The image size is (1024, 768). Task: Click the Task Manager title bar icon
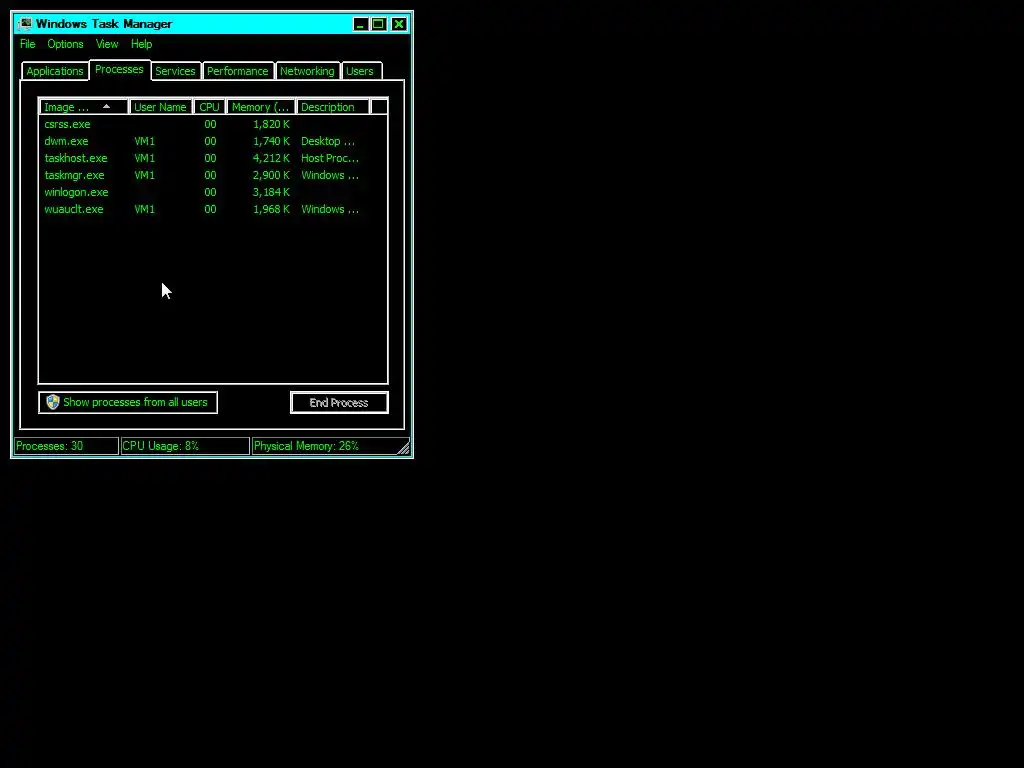click(x=25, y=24)
